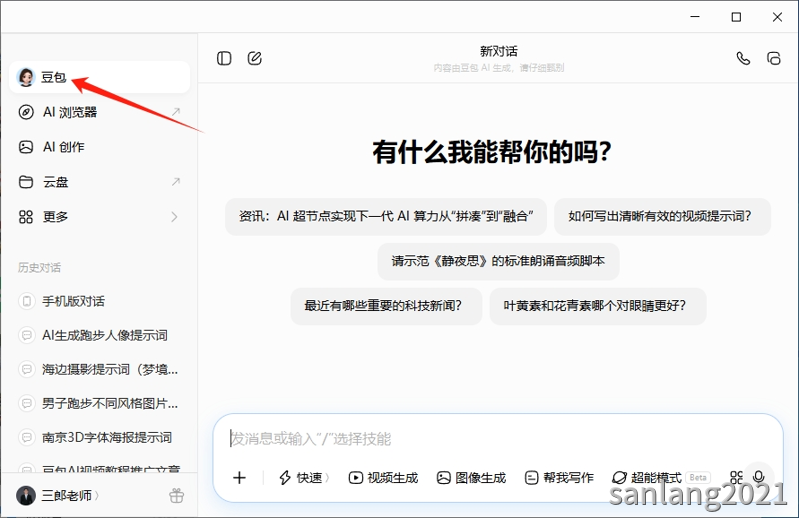Enable 超能模式 Beta
Screen dimensions: 799x518
click(x=660, y=478)
